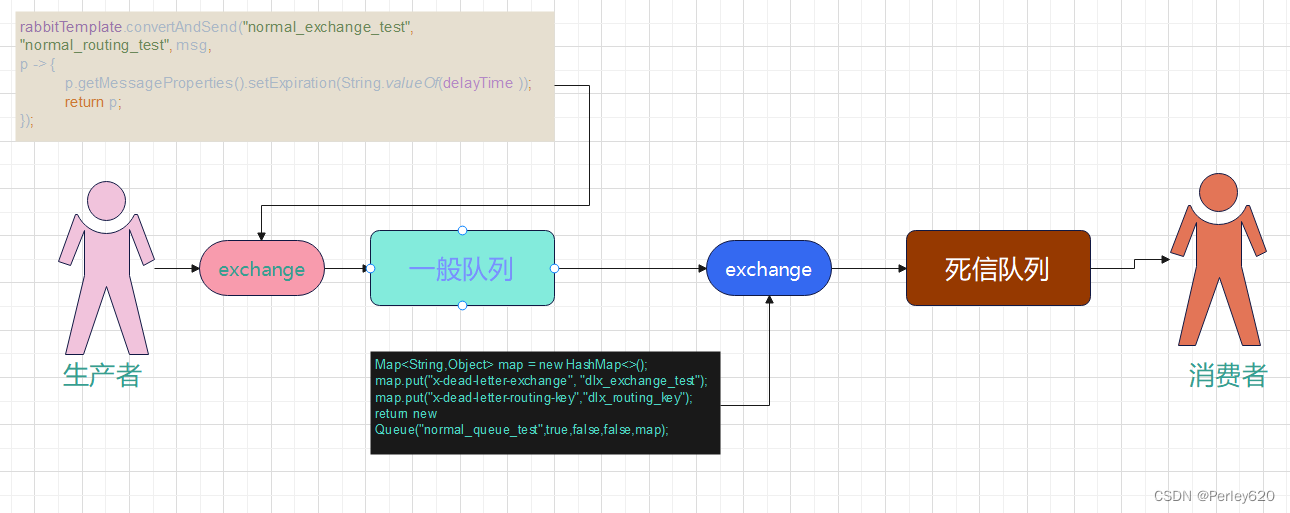The width and height of the screenshot is (1290, 513).
Task: Click the blue exchange shape
Action: point(768,269)
